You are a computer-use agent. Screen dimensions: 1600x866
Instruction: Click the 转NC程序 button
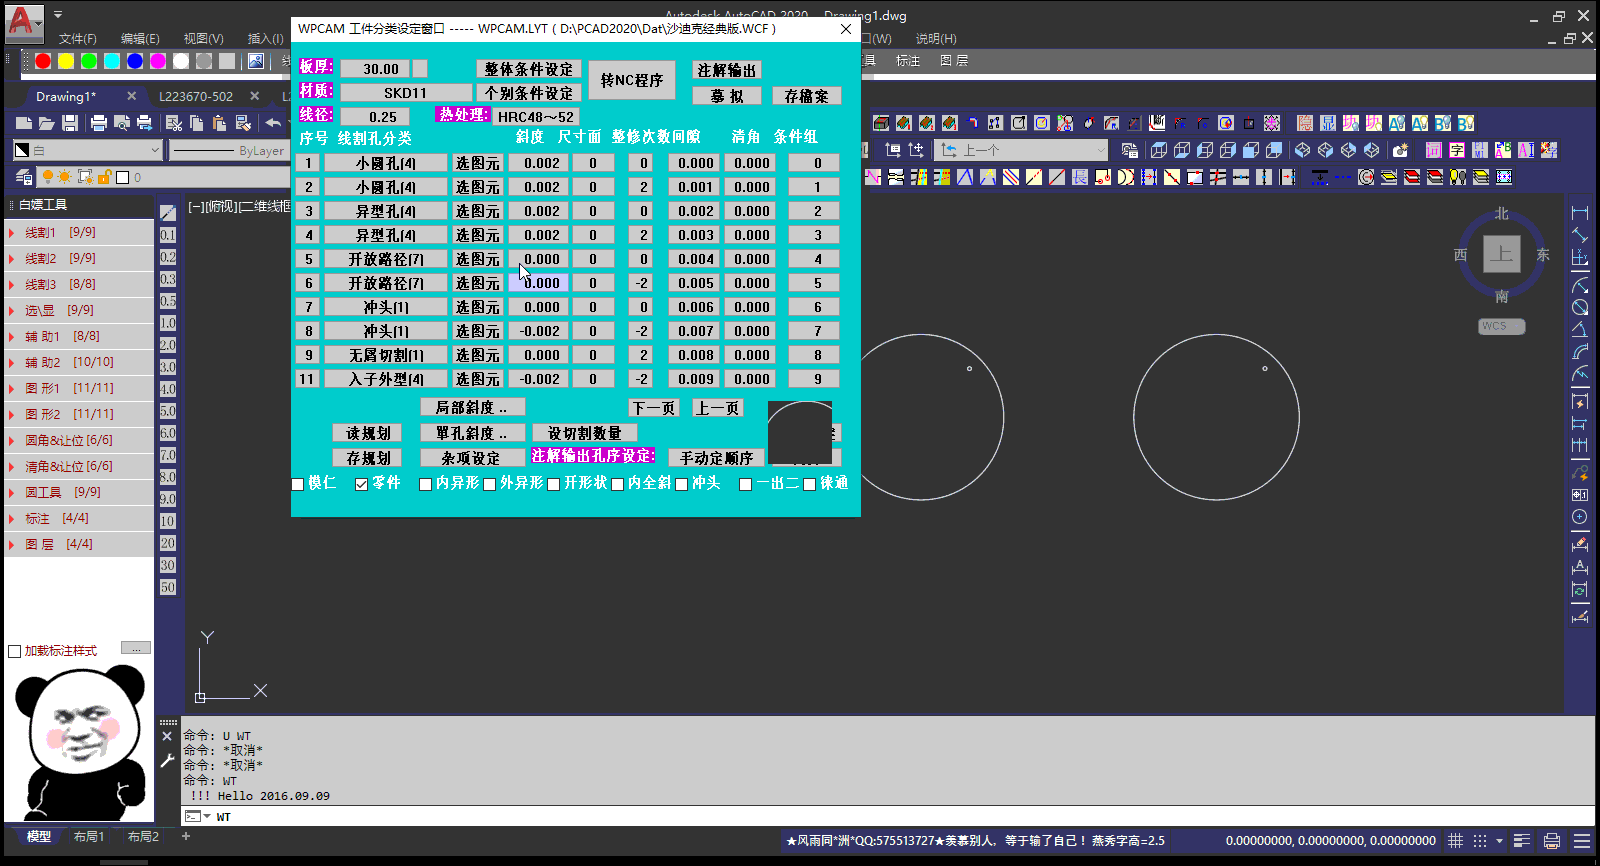coord(632,80)
